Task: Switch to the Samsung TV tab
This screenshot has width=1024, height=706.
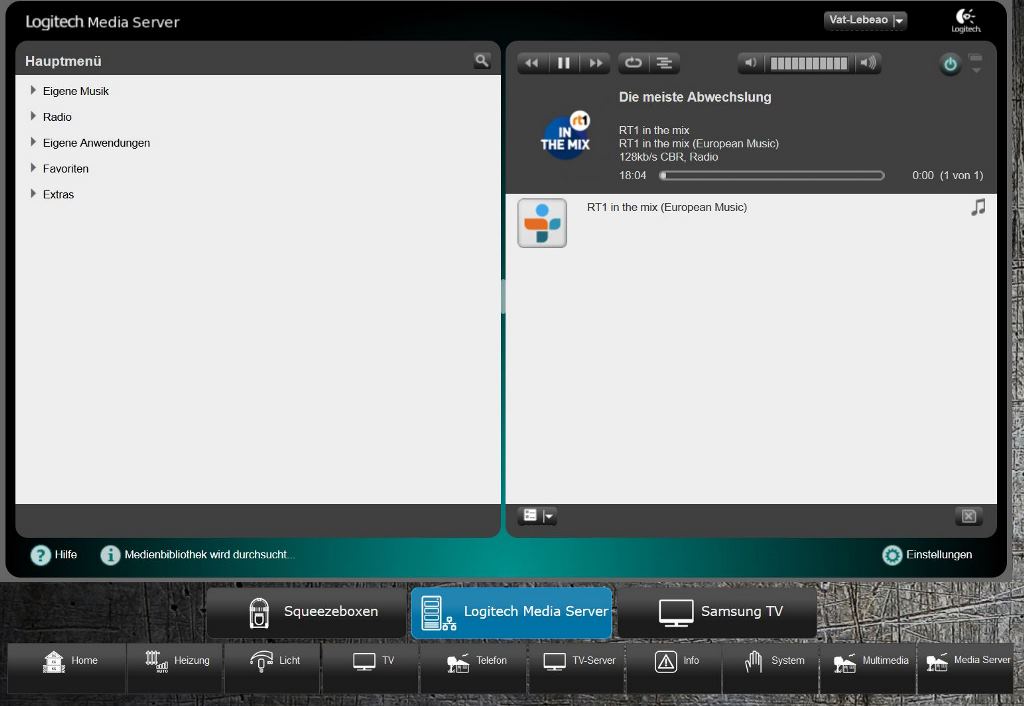Action: pos(717,612)
